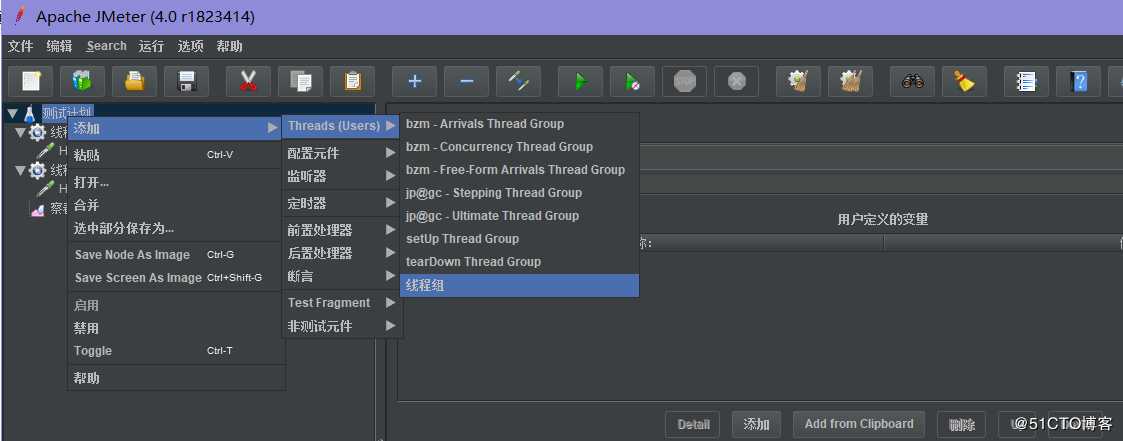Viewport: 1123px width, 441px height.
Task: Save the test plan with floppy icon
Action: pos(187,81)
